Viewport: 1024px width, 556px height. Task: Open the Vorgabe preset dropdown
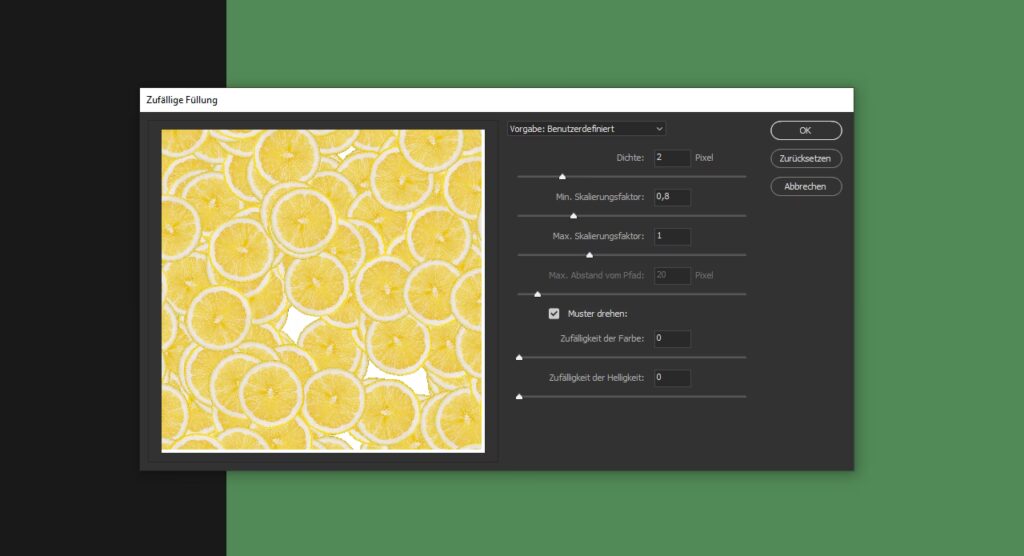pyautogui.click(x=586, y=129)
